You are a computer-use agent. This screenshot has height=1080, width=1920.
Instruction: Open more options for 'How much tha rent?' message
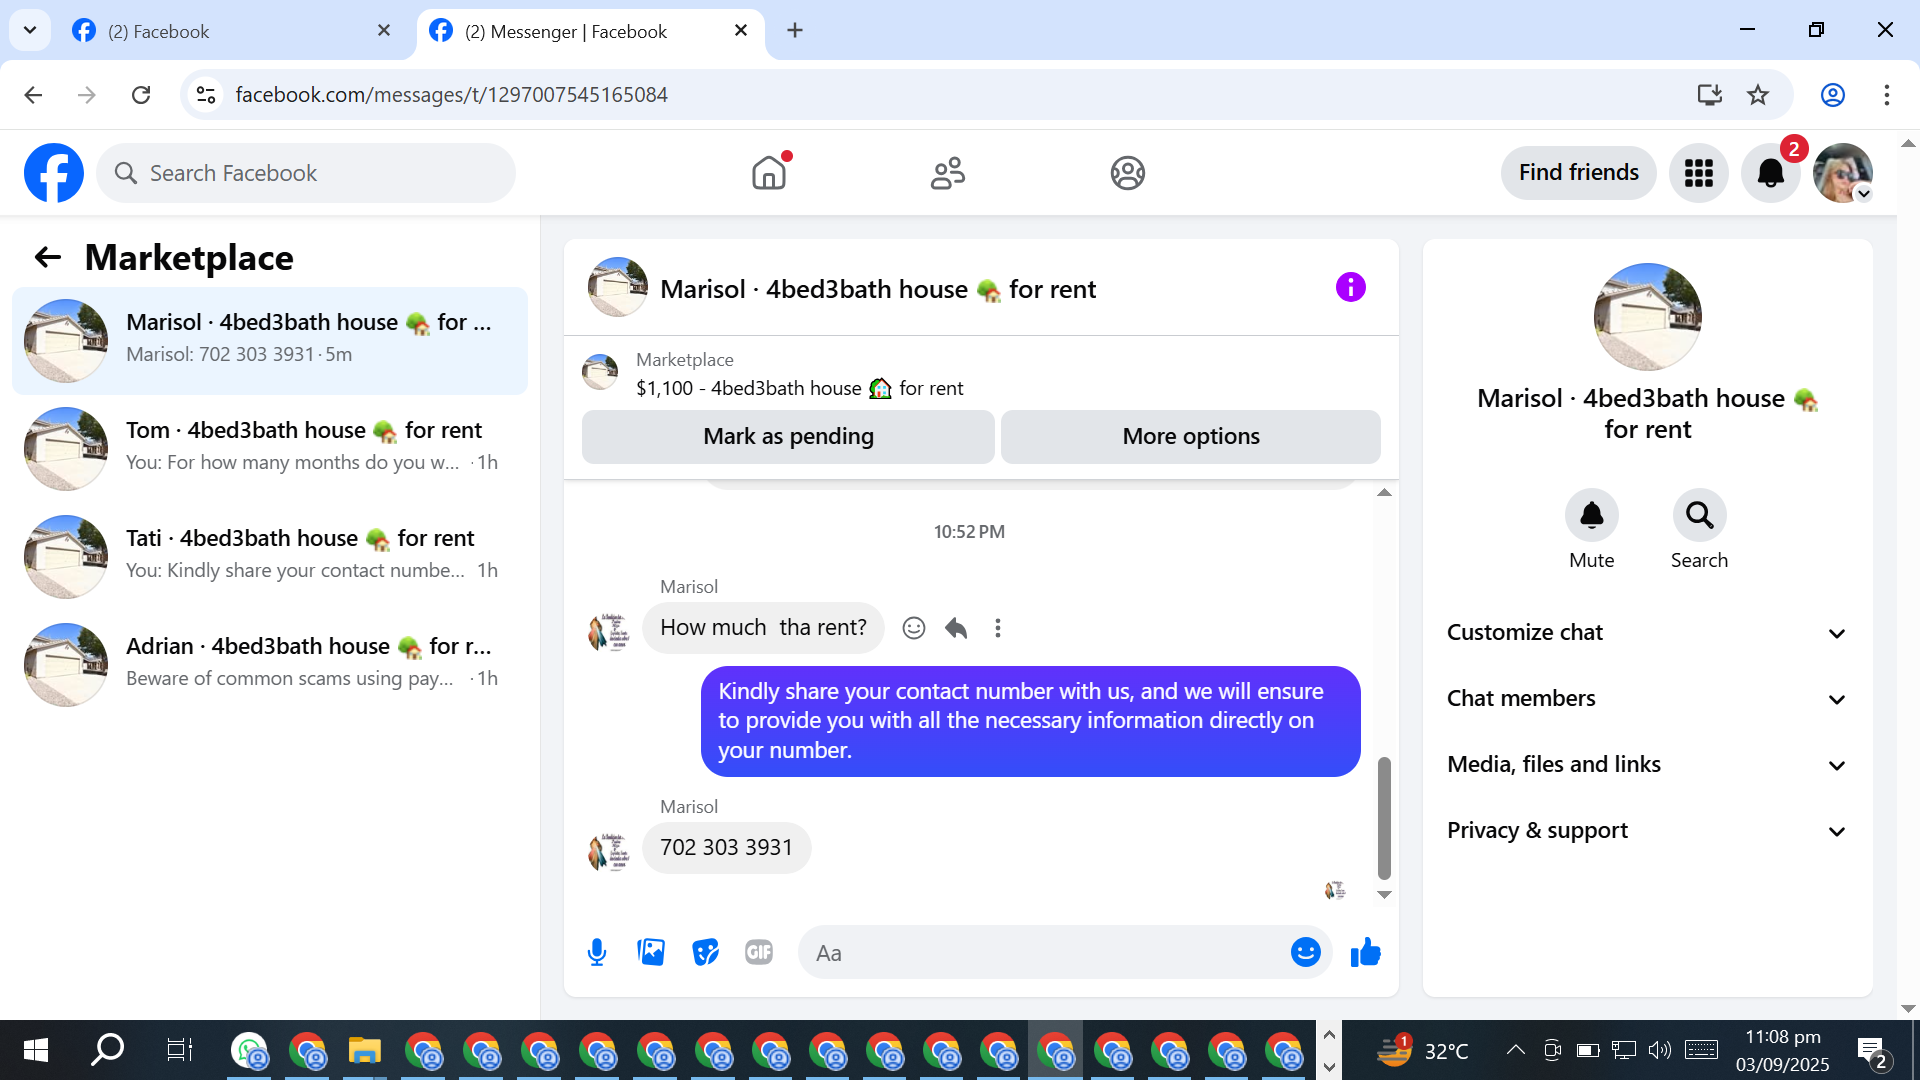coord(997,628)
